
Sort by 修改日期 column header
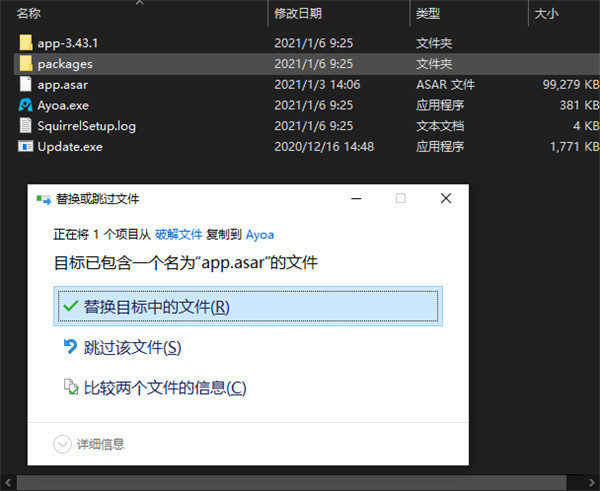(x=298, y=14)
